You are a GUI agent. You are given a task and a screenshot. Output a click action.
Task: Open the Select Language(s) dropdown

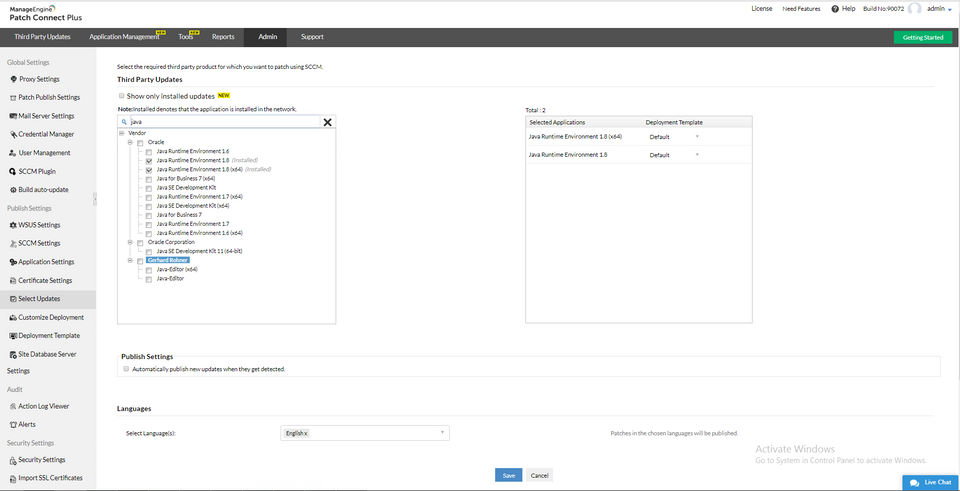click(364, 433)
